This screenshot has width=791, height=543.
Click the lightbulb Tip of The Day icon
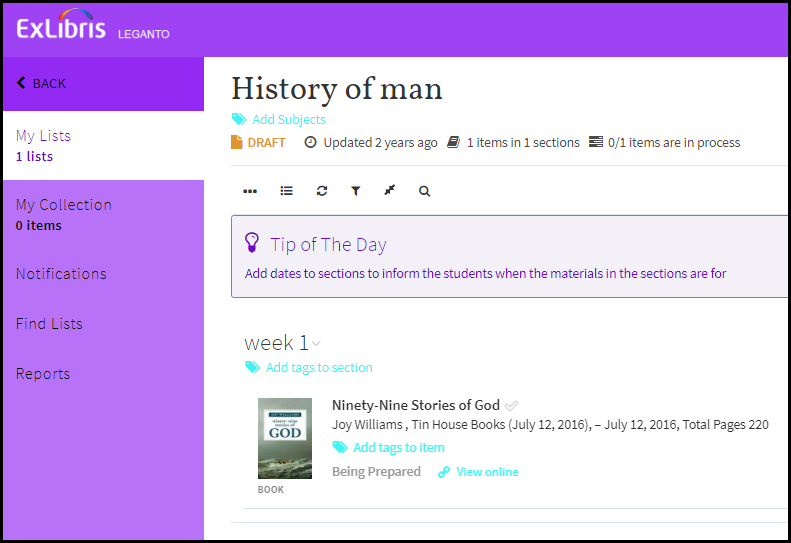[253, 244]
